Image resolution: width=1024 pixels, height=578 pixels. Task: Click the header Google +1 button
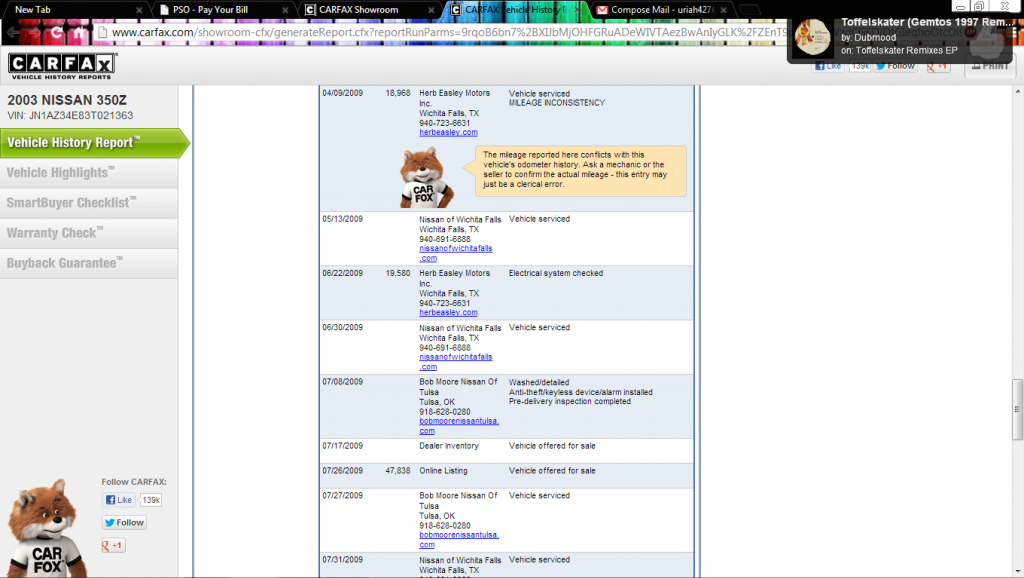point(938,66)
